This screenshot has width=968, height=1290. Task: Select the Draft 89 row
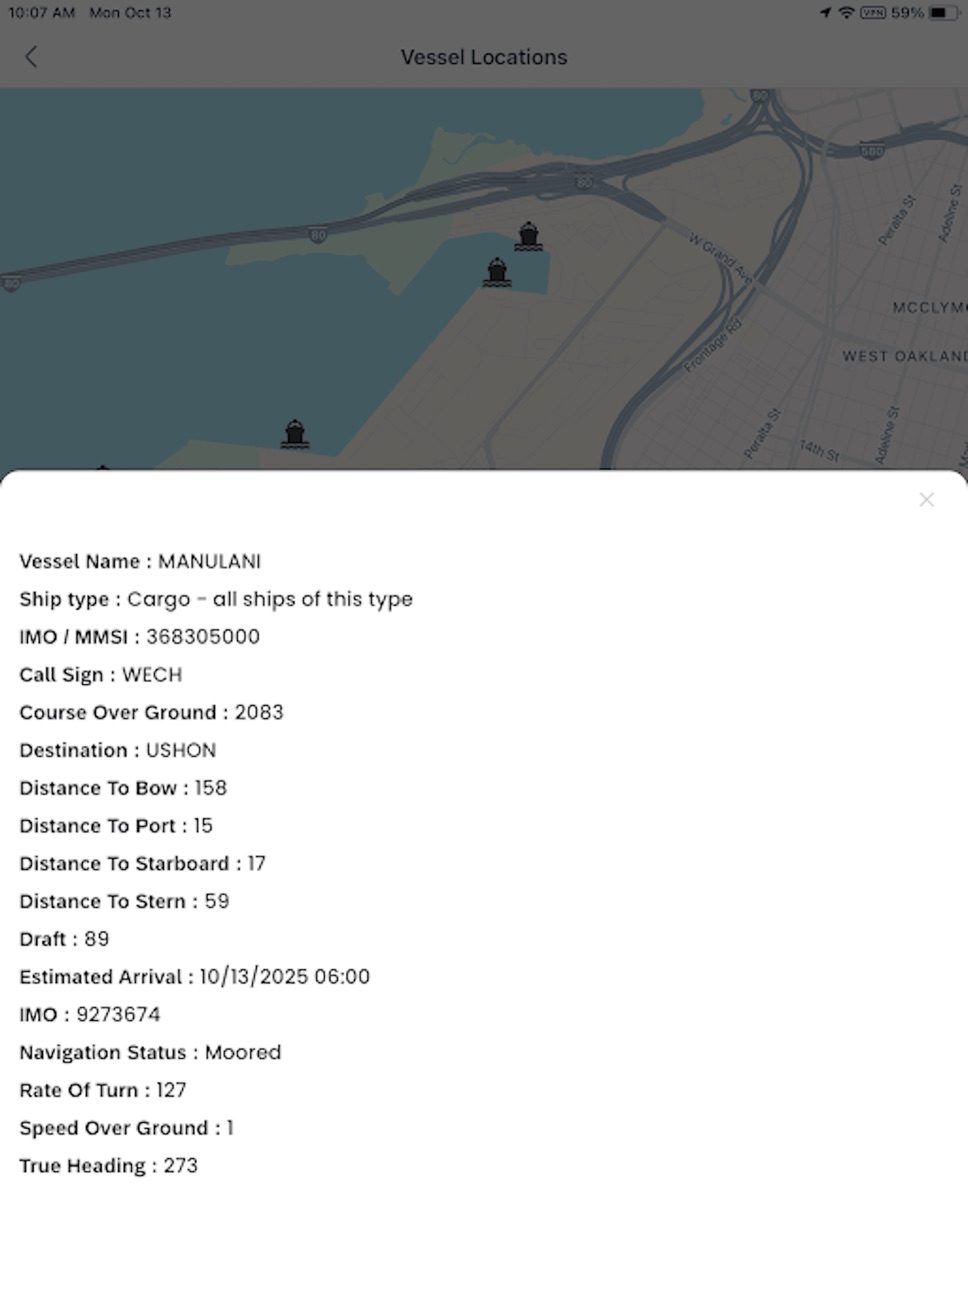[x=64, y=939]
